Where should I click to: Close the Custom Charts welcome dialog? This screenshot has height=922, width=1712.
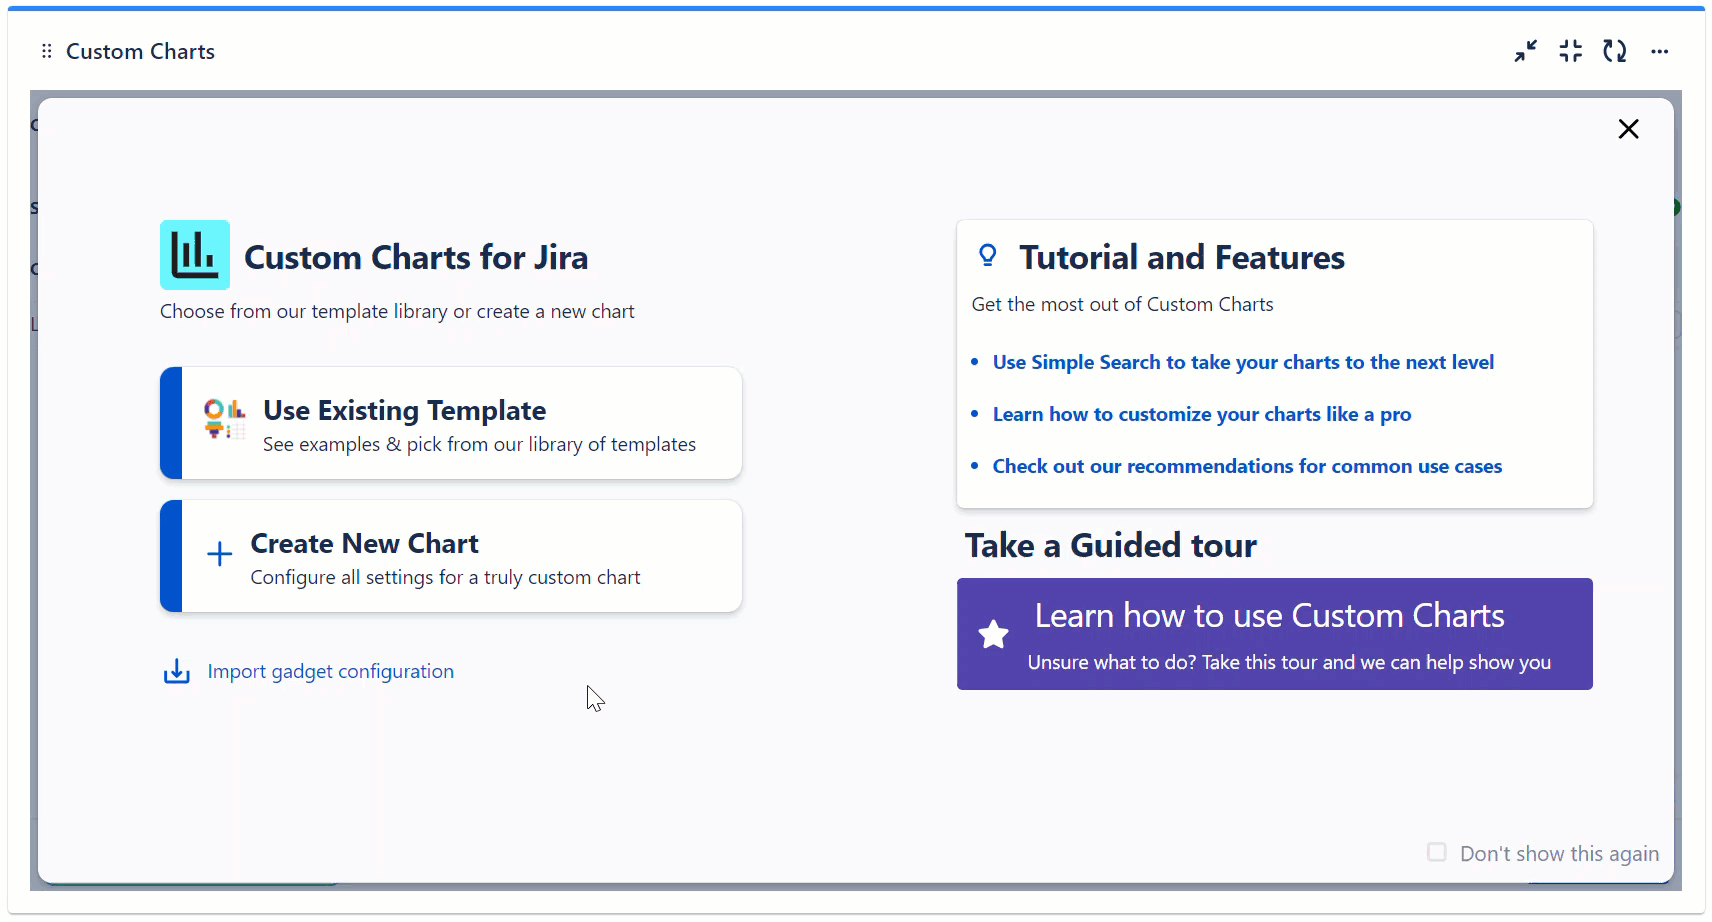pos(1628,129)
